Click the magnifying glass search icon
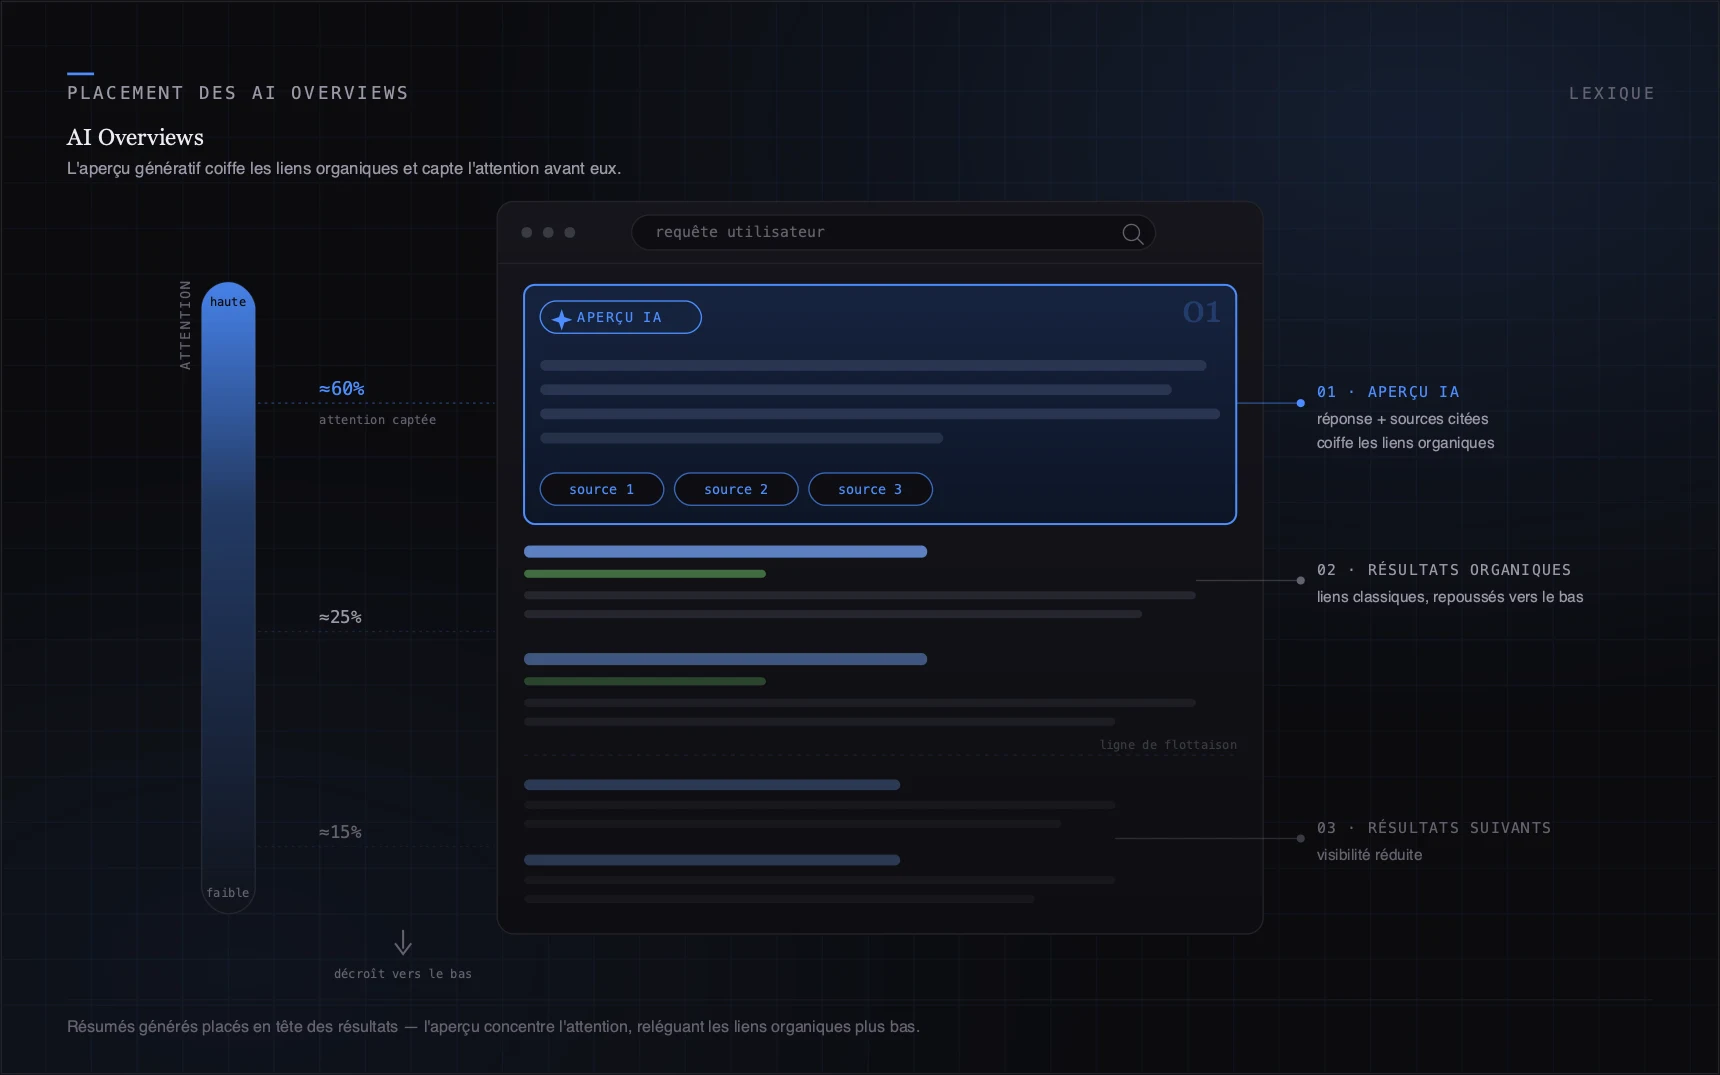1720x1075 pixels. pyautogui.click(x=1132, y=233)
